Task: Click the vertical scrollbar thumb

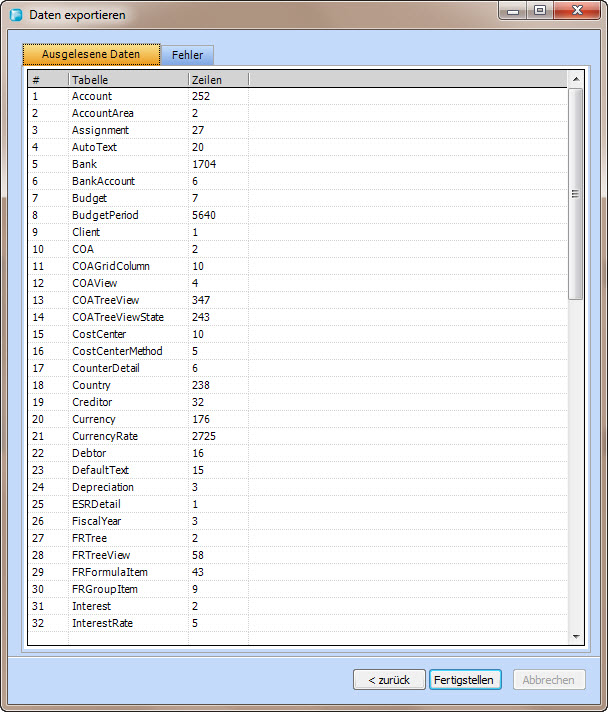Action: pyautogui.click(x=575, y=193)
